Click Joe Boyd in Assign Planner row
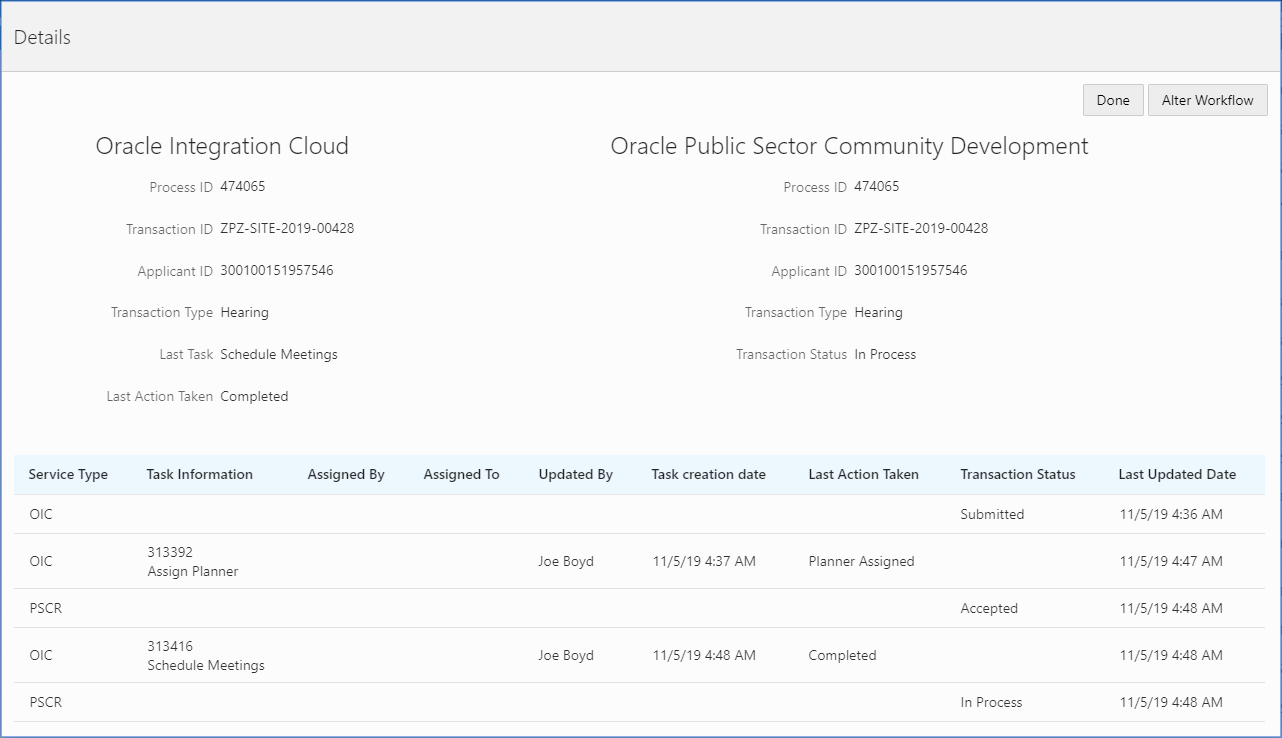The width and height of the screenshot is (1282, 738). pyautogui.click(x=566, y=561)
